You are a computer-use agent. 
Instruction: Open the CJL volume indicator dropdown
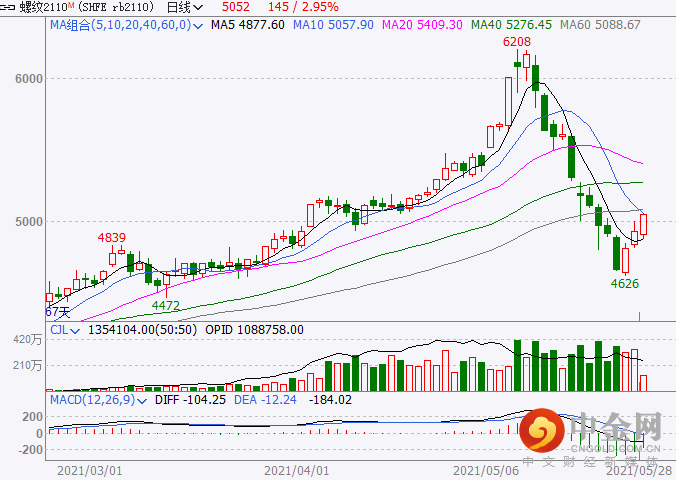click(x=65, y=330)
